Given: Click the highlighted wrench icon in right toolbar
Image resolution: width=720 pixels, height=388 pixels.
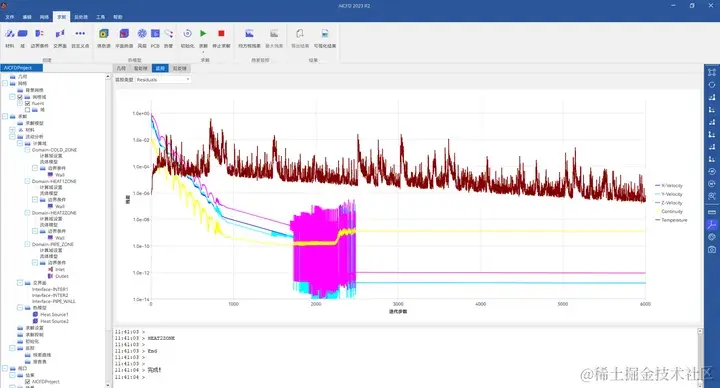Looking at the screenshot, I should [x=712, y=225].
